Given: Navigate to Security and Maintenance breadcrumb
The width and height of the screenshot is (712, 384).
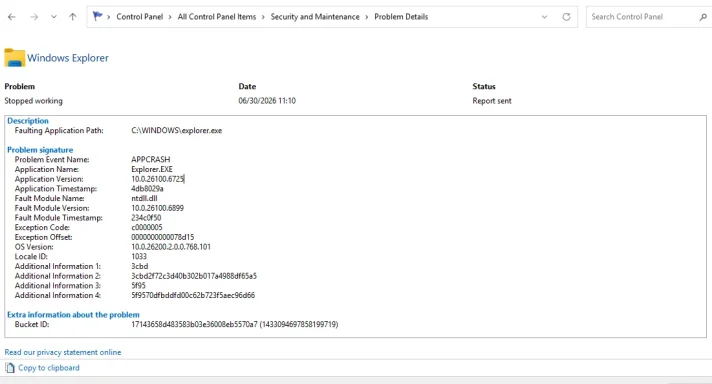Looking at the screenshot, I should (315, 17).
